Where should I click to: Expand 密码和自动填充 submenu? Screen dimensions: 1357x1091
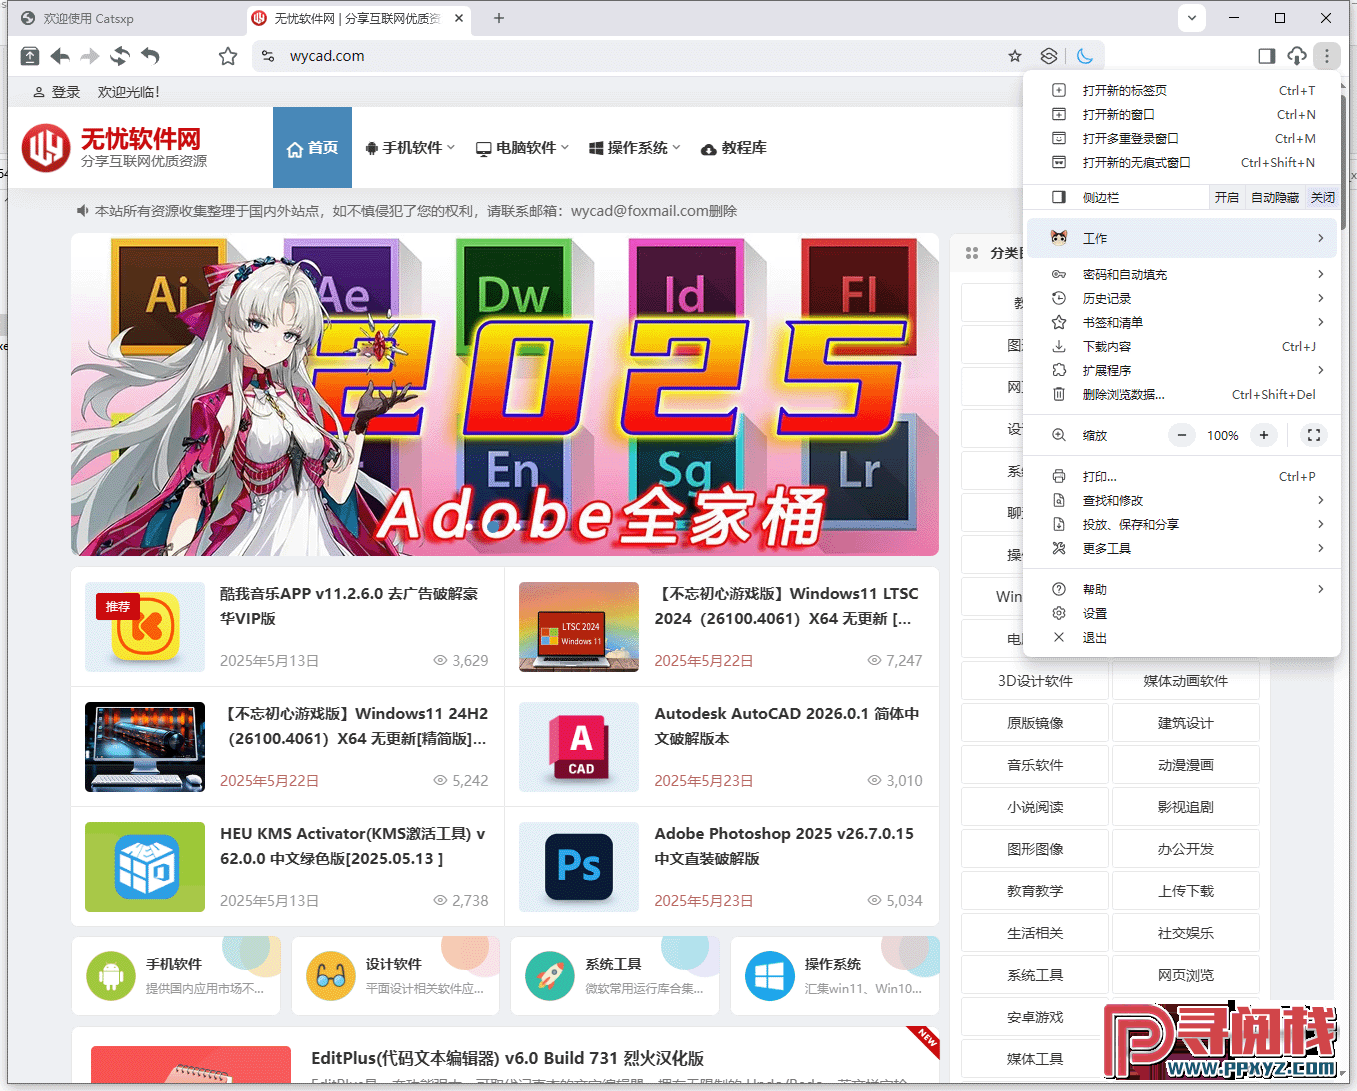coord(1182,274)
